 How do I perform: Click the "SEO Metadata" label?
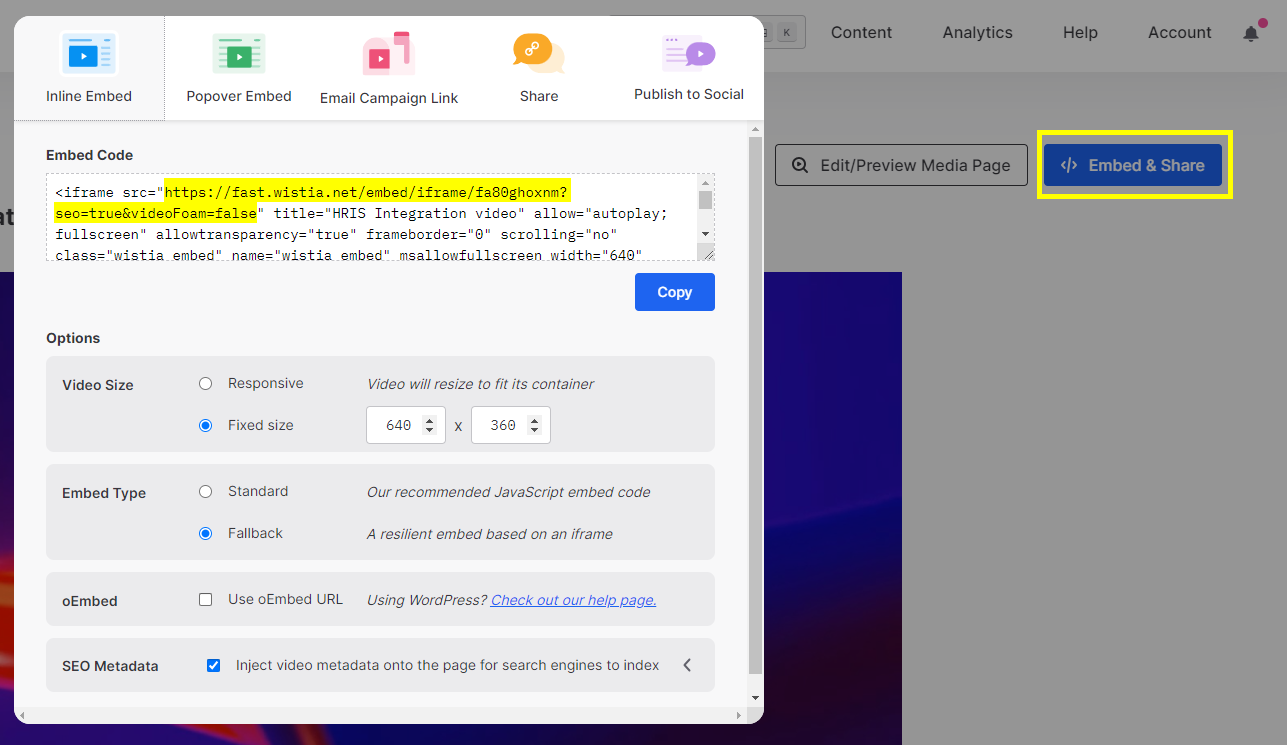click(110, 666)
